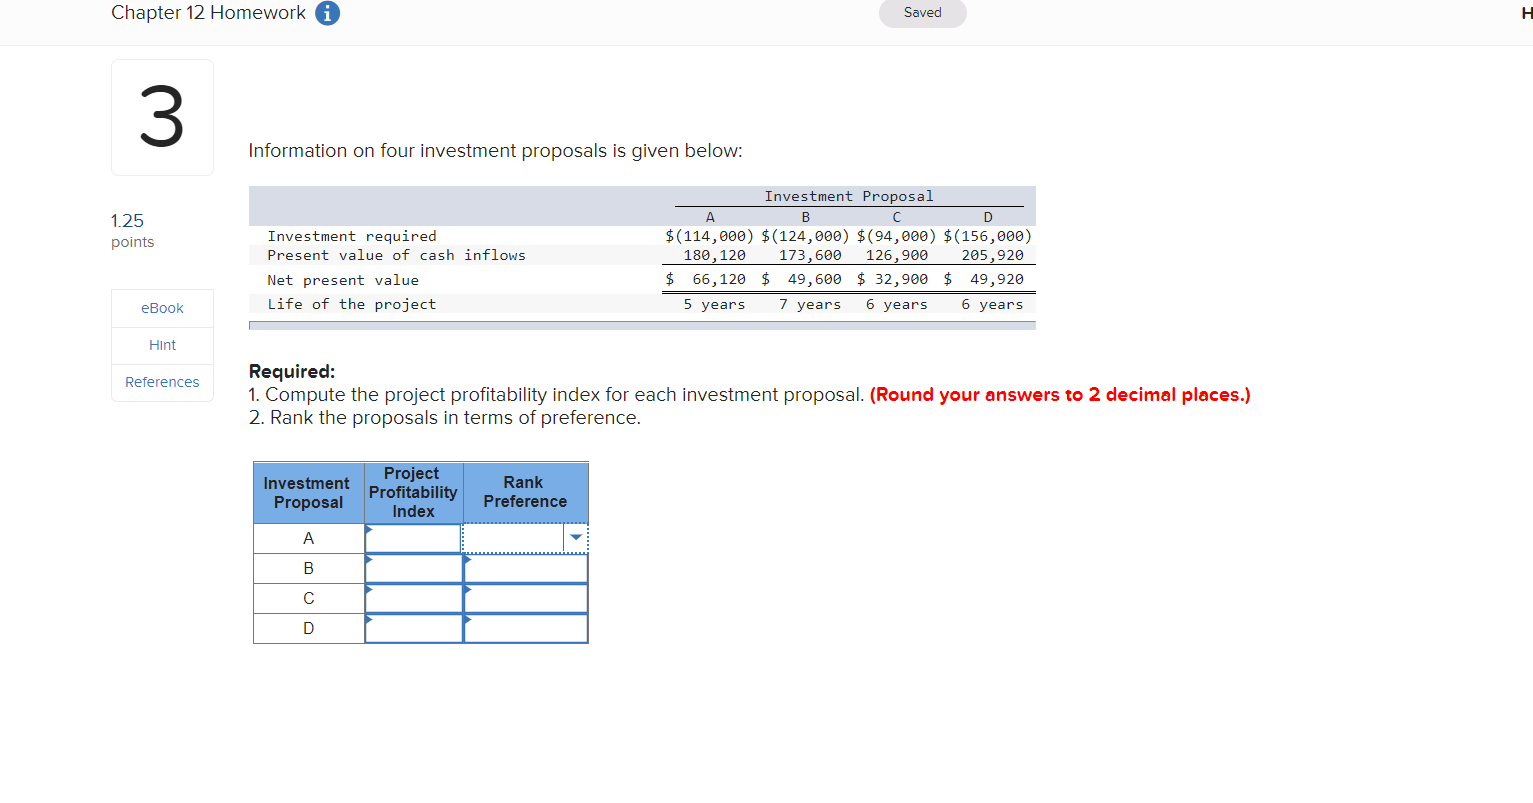Click the '205,920' cash inflow value
This screenshot has width=1533, height=803.
pyautogui.click(x=992, y=255)
